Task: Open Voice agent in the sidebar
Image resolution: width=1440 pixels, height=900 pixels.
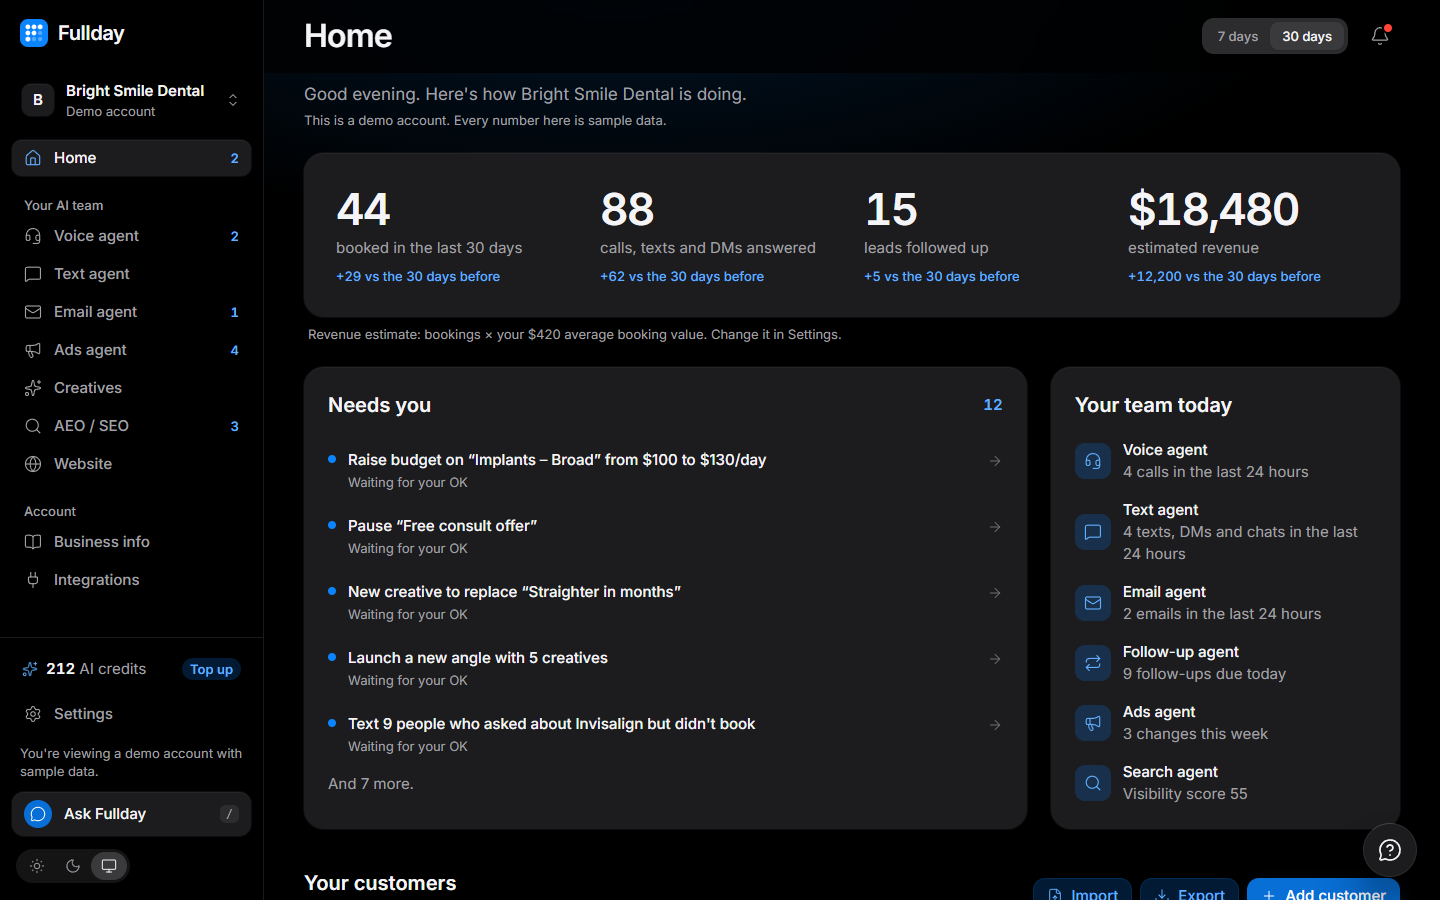Action: click(132, 236)
